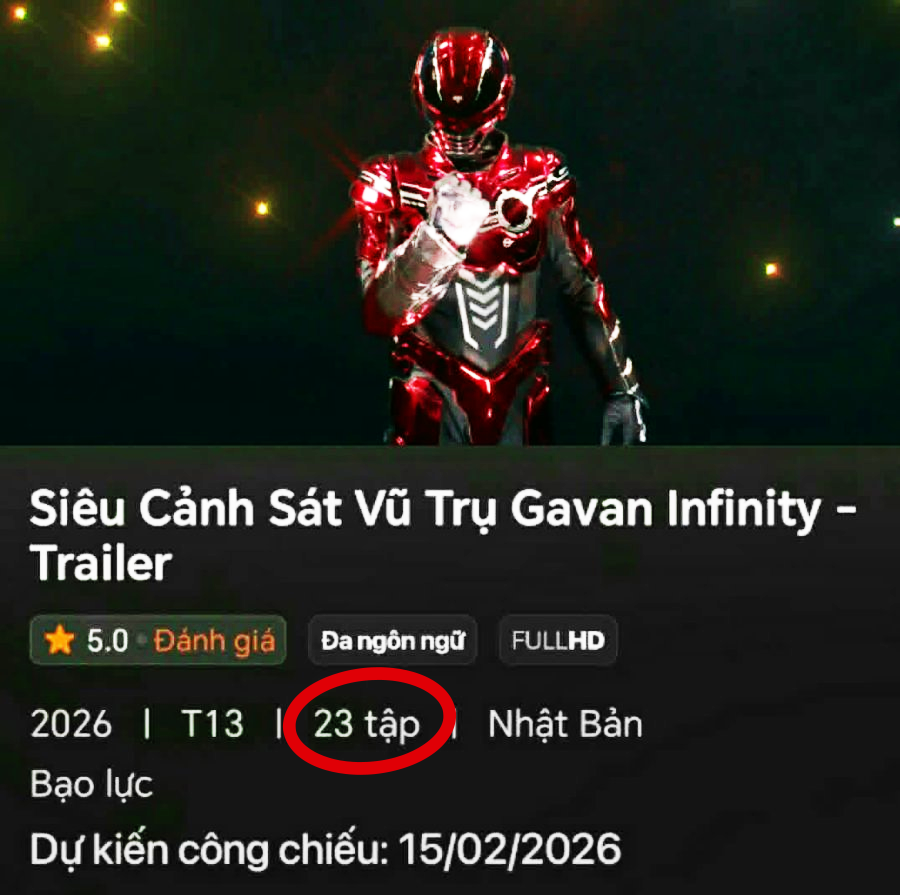Click the expected premiere date 15/02/2026
Image resolution: width=900 pixels, height=895 pixels.
point(510,848)
